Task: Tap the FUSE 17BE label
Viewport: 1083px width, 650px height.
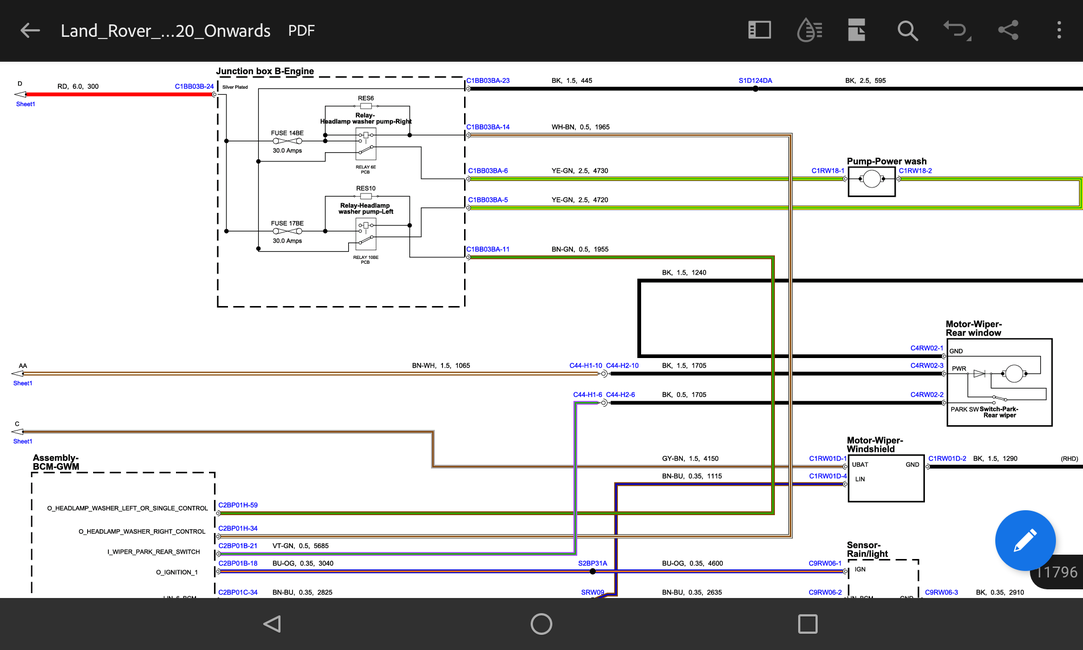Action: 287,223
